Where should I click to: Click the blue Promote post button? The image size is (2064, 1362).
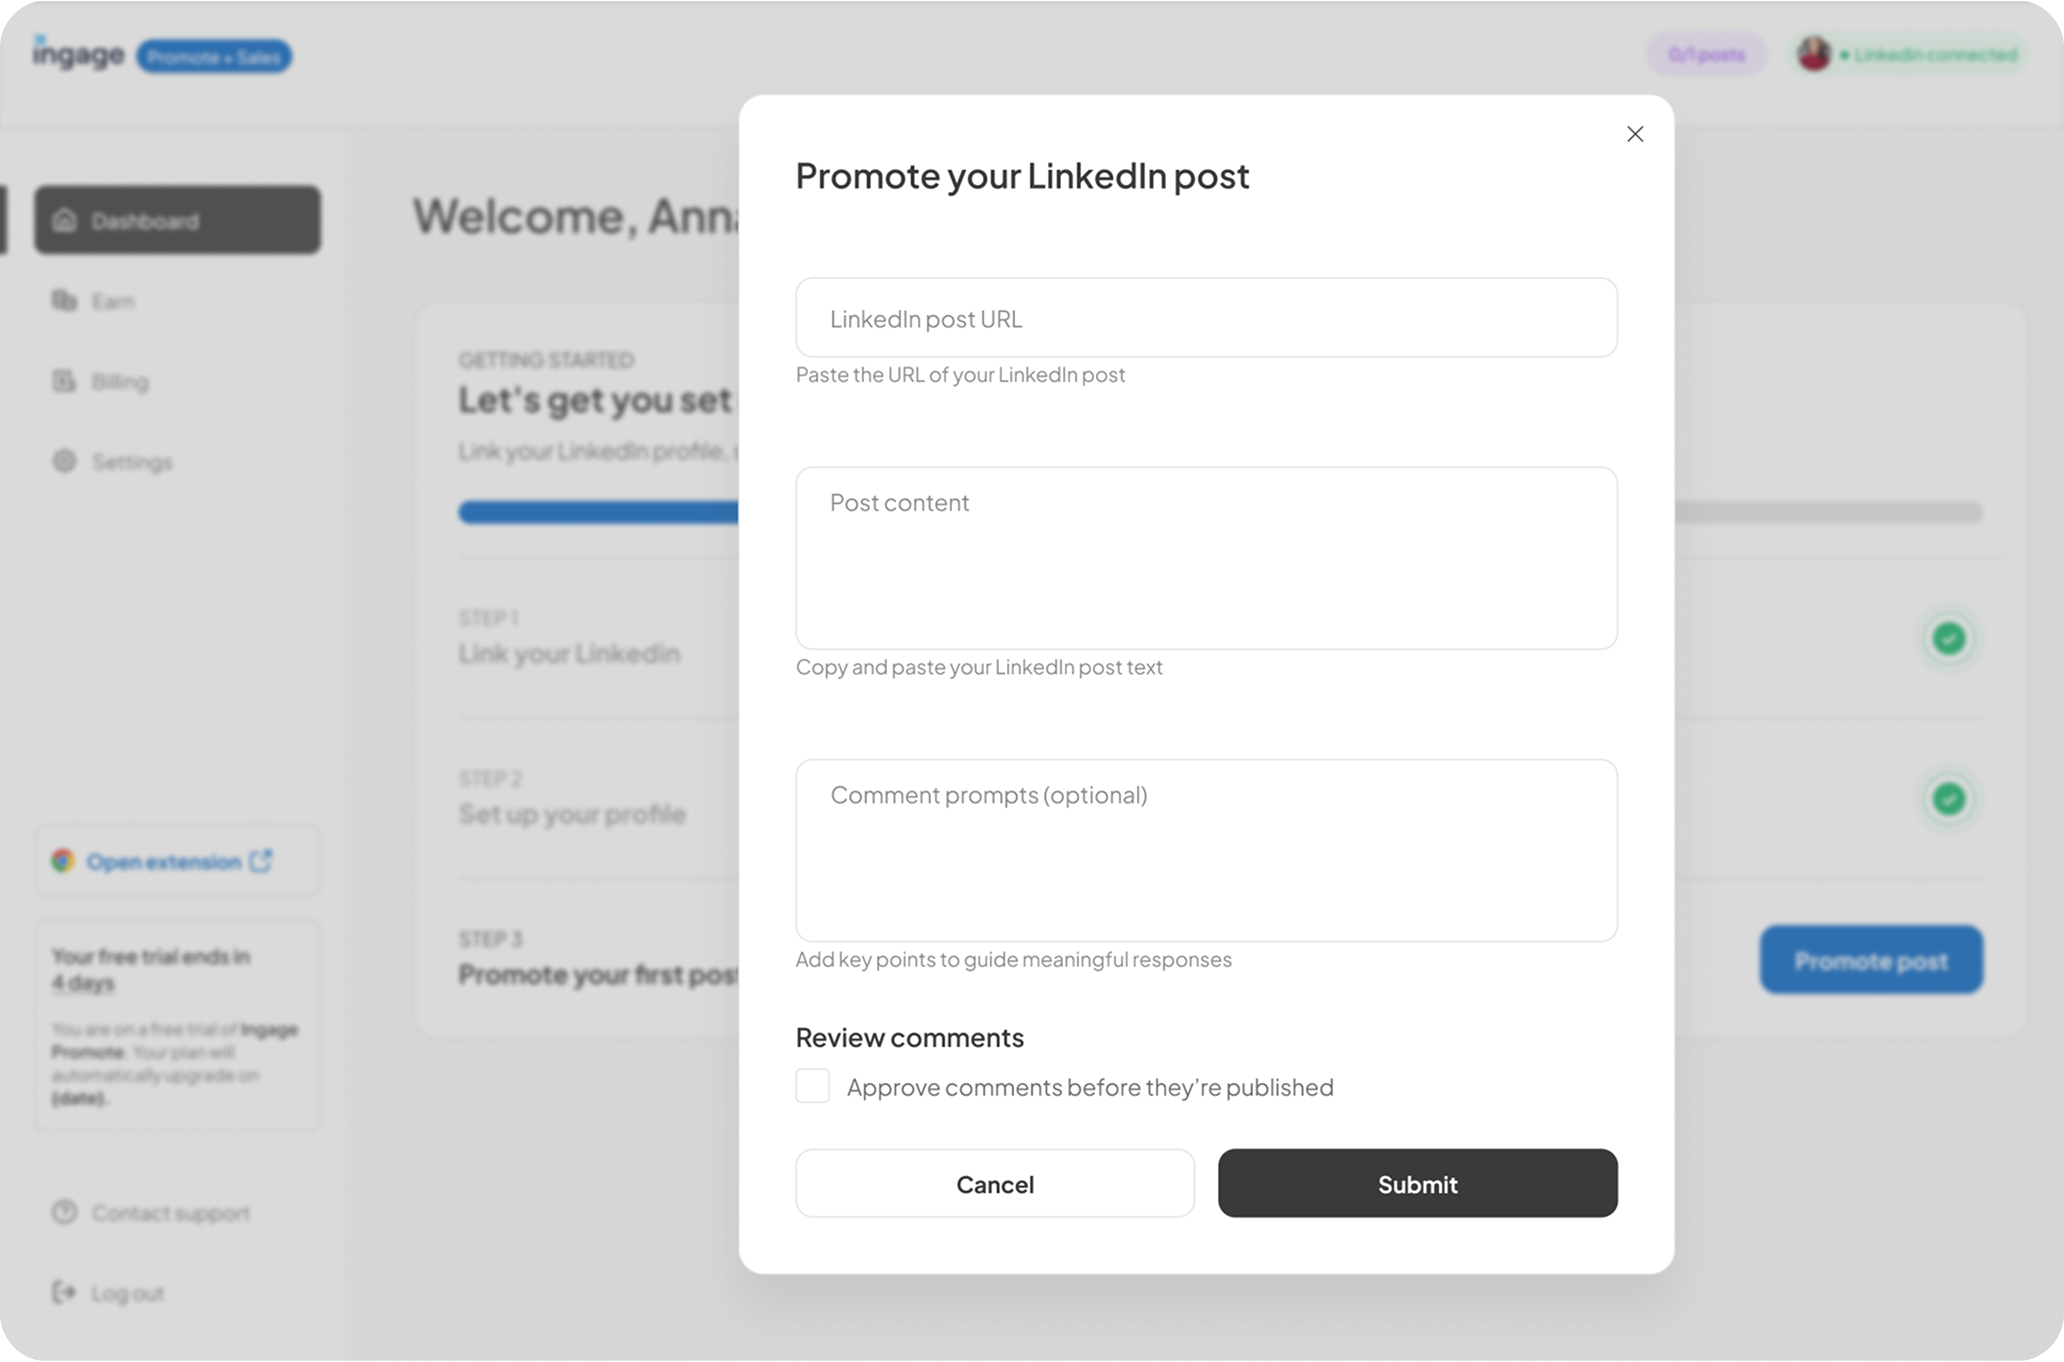[1871, 960]
